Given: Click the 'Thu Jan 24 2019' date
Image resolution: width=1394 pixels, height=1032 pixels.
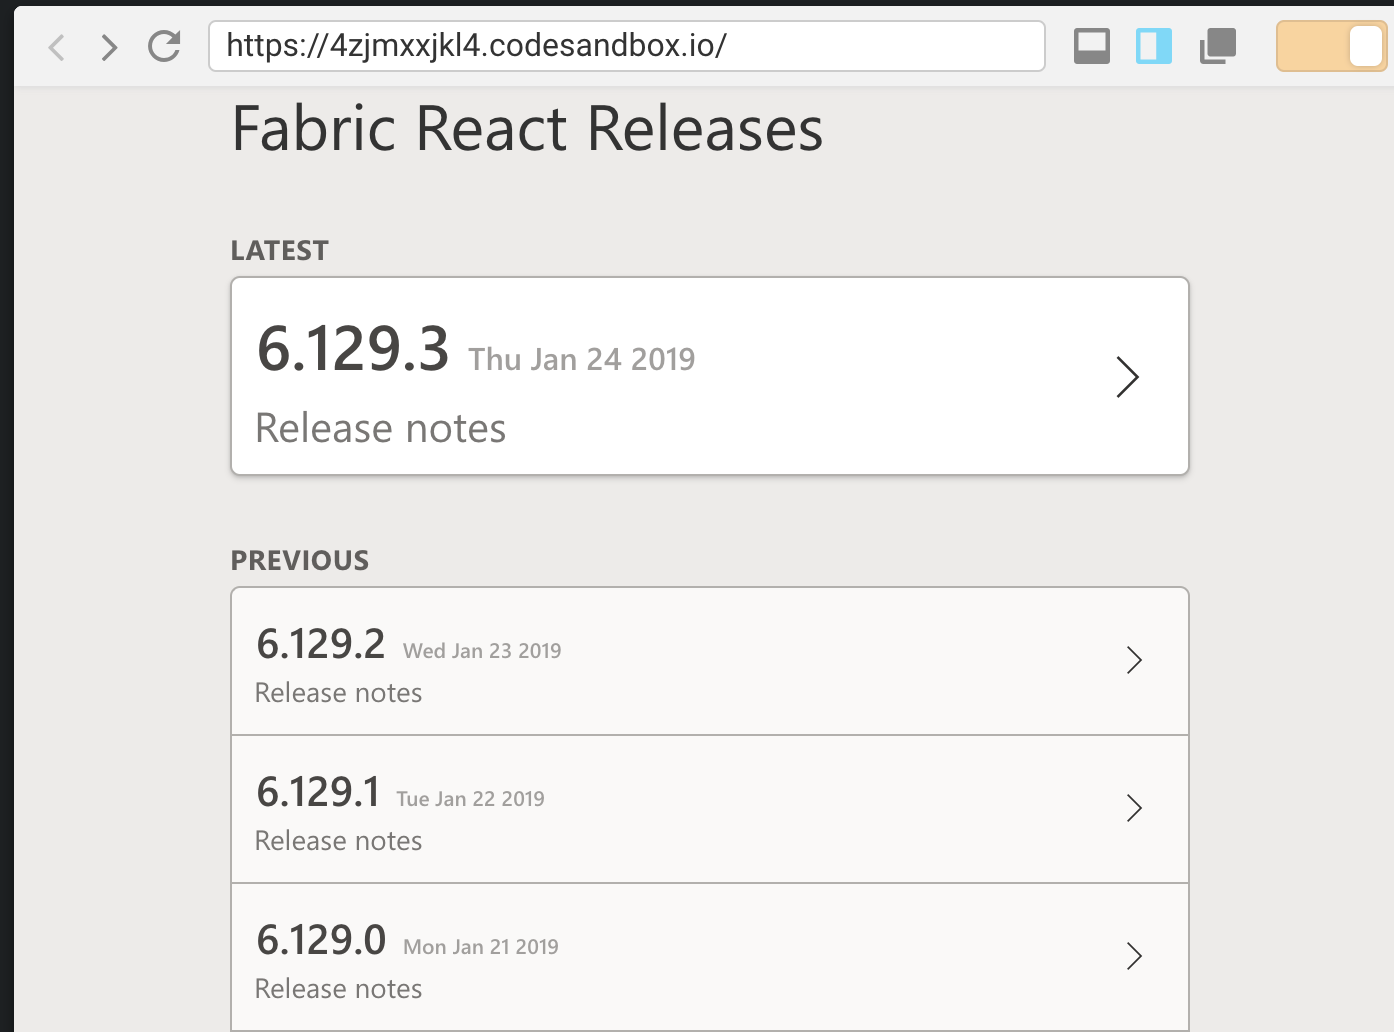Looking at the screenshot, I should pyautogui.click(x=582, y=359).
